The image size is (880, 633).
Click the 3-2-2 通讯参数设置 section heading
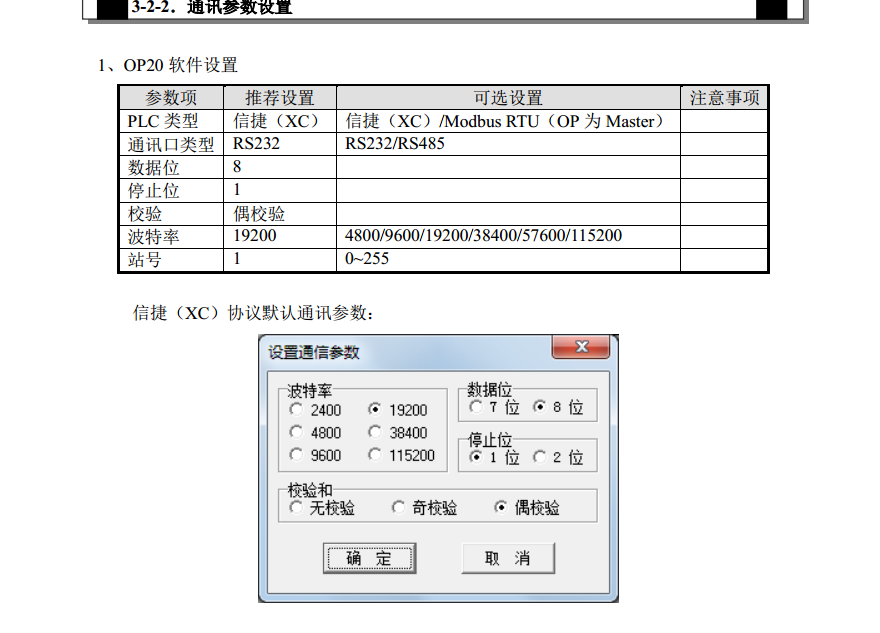coord(212,8)
